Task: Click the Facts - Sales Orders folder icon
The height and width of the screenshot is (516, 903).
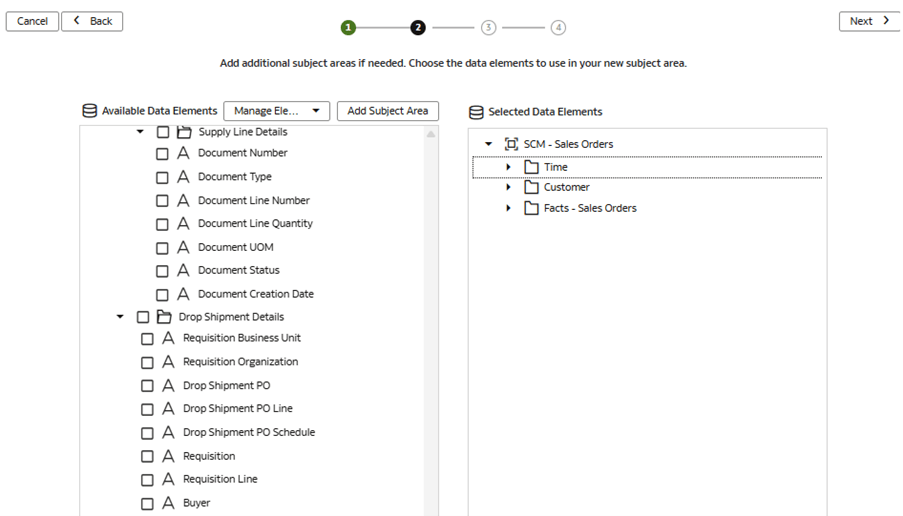Action: [x=531, y=208]
